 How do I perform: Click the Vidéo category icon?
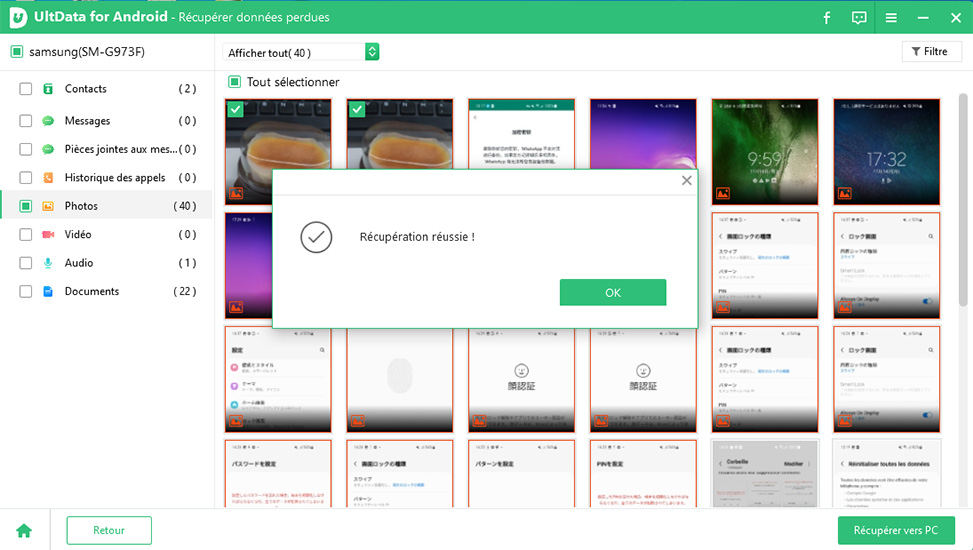coord(48,235)
